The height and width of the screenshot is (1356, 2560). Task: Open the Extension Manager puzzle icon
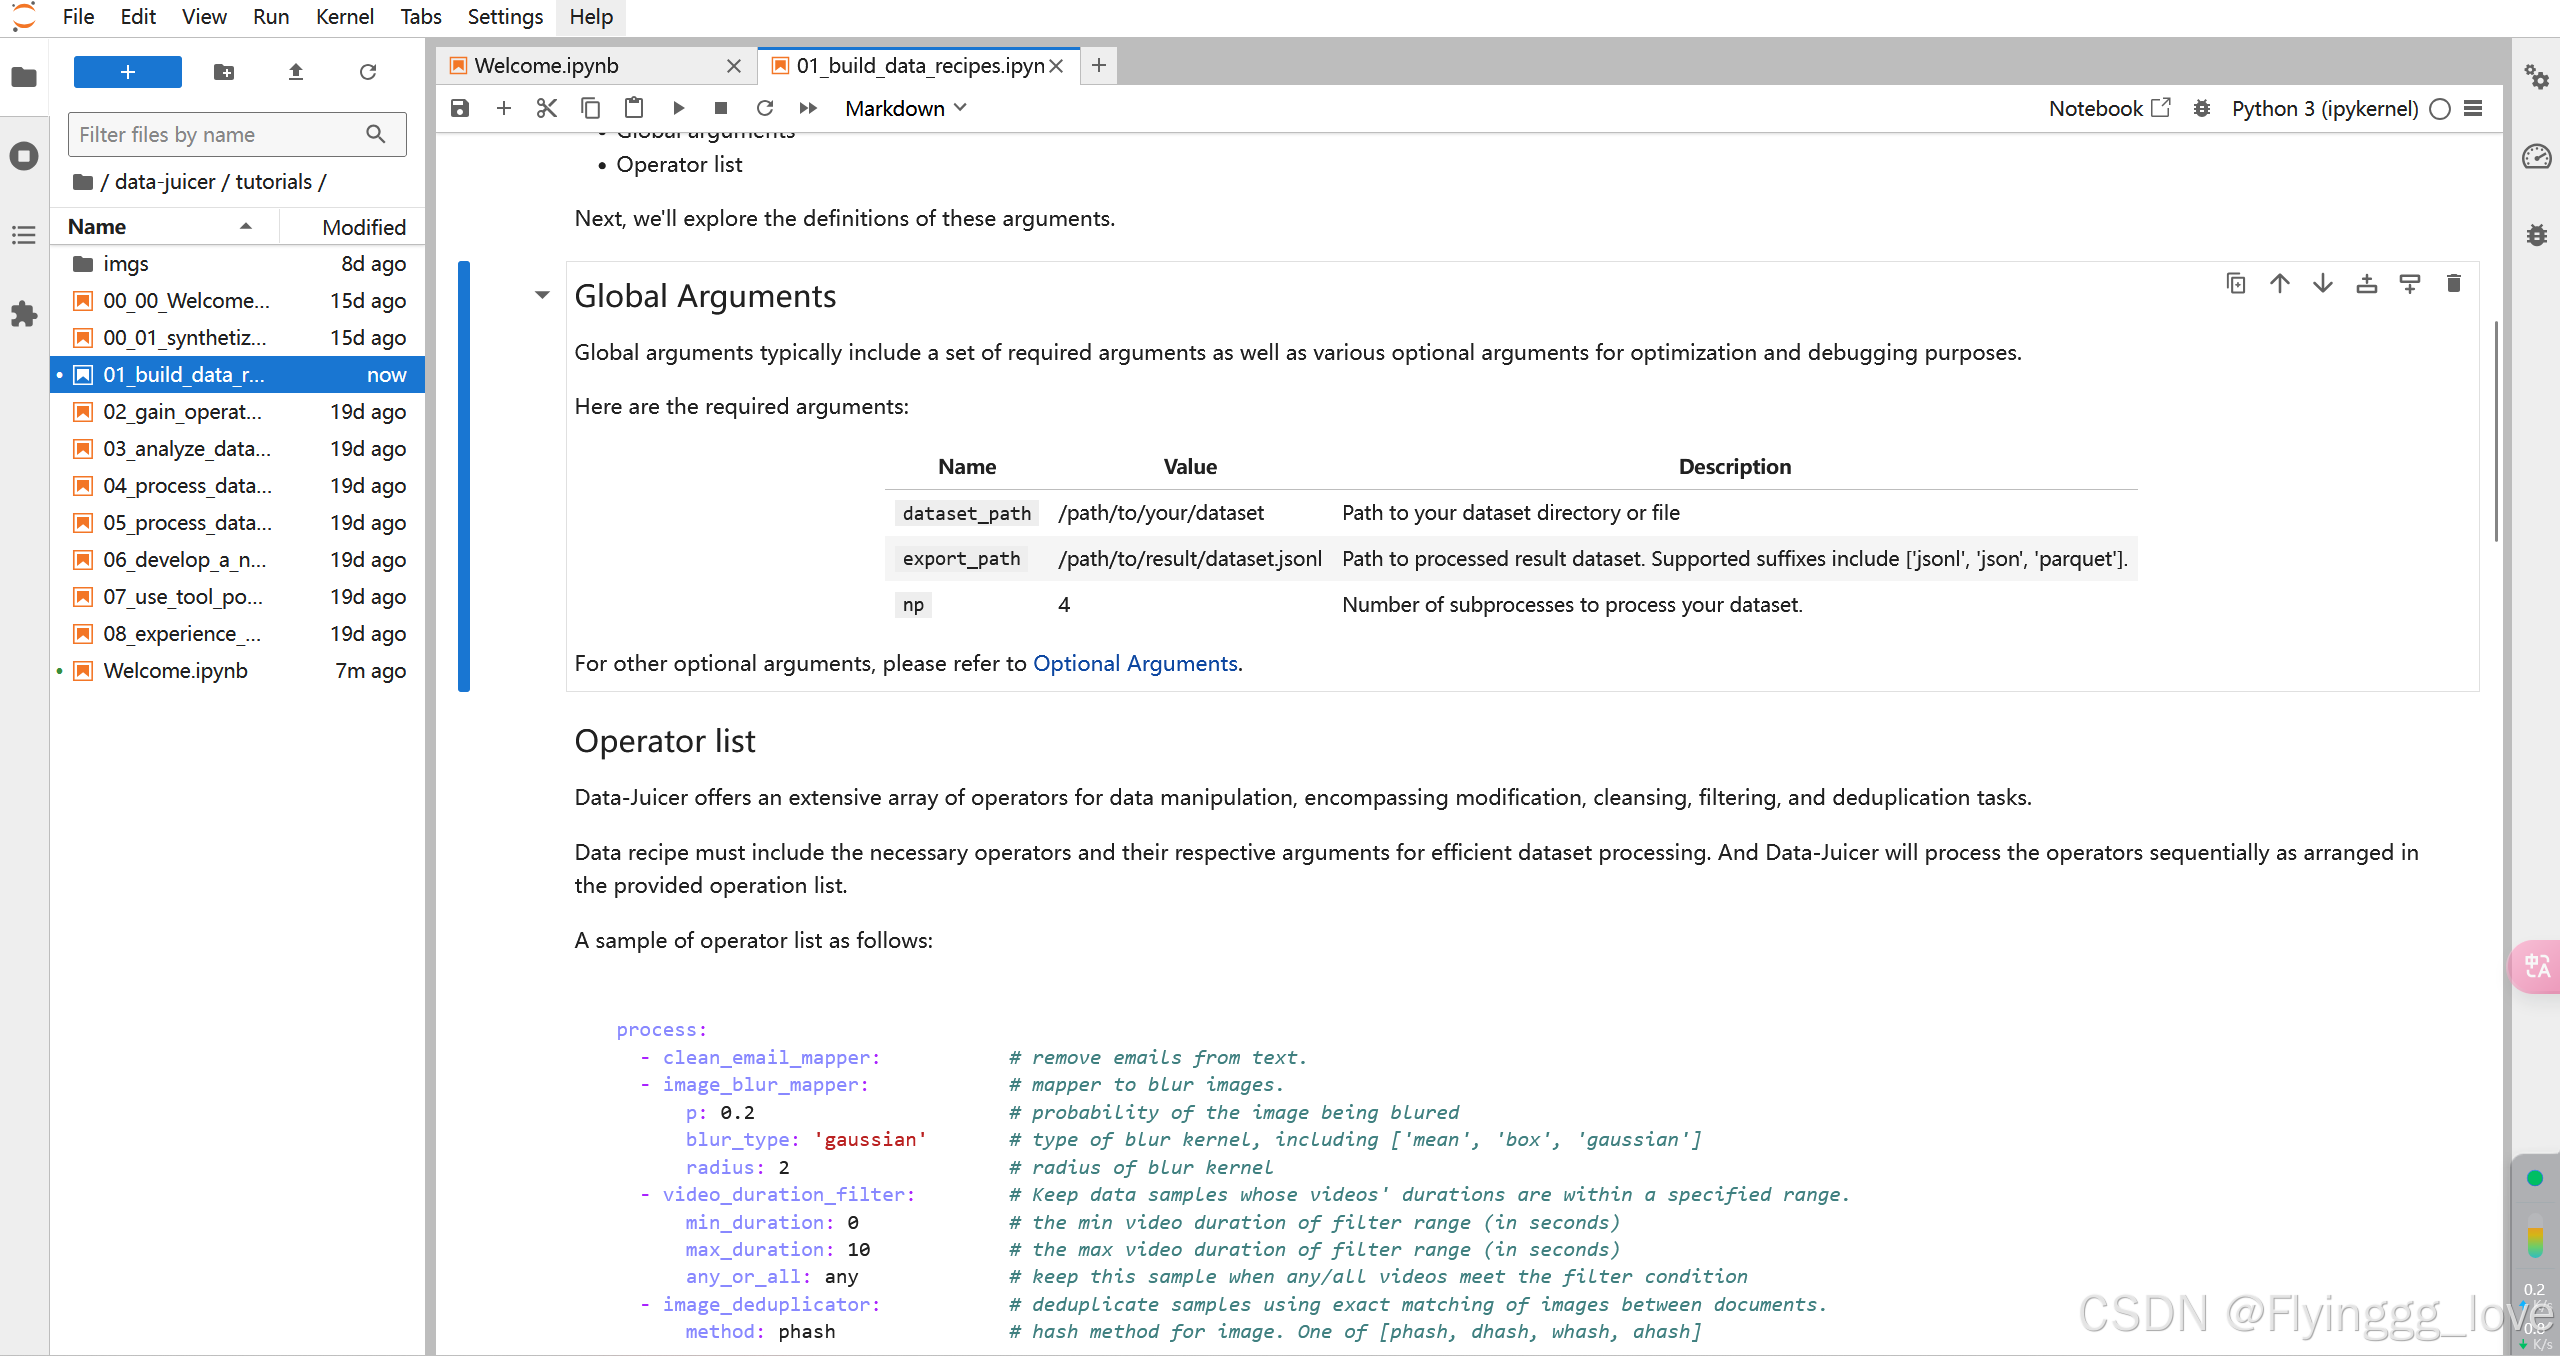pyautogui.click(x=24, y=314)
